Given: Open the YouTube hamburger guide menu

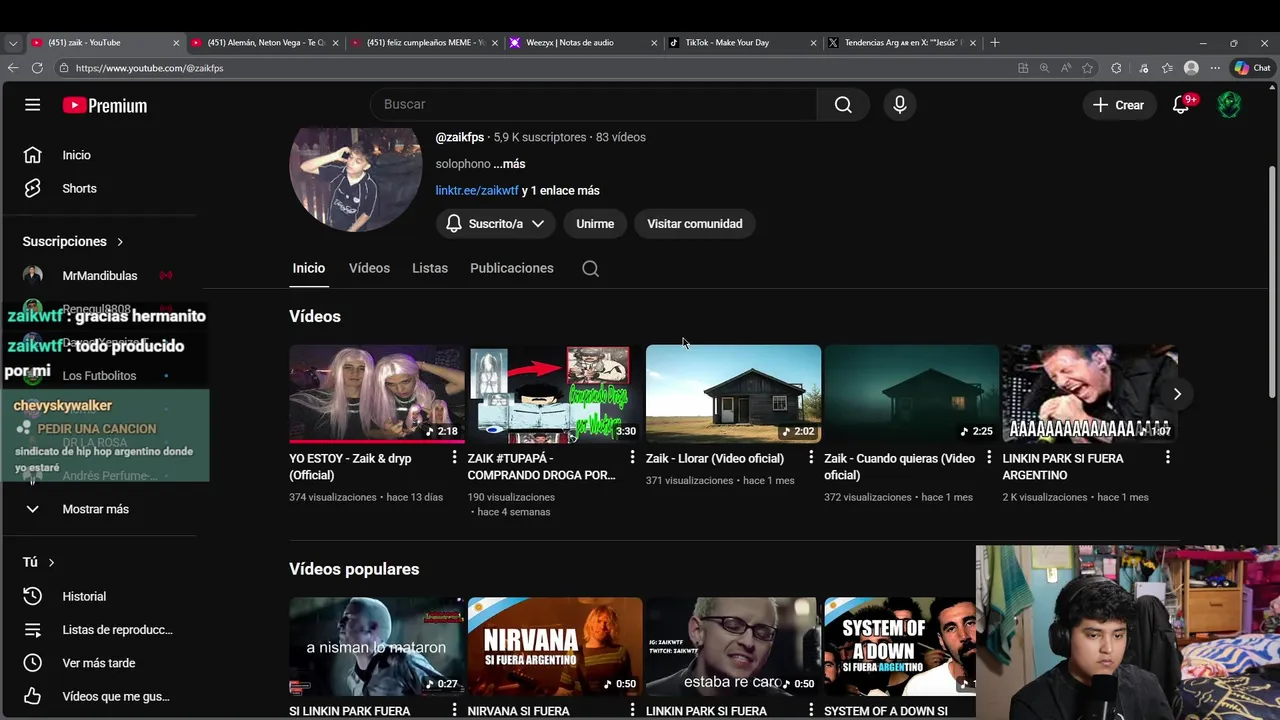Looking at the screenshot, I should (32, 105).
